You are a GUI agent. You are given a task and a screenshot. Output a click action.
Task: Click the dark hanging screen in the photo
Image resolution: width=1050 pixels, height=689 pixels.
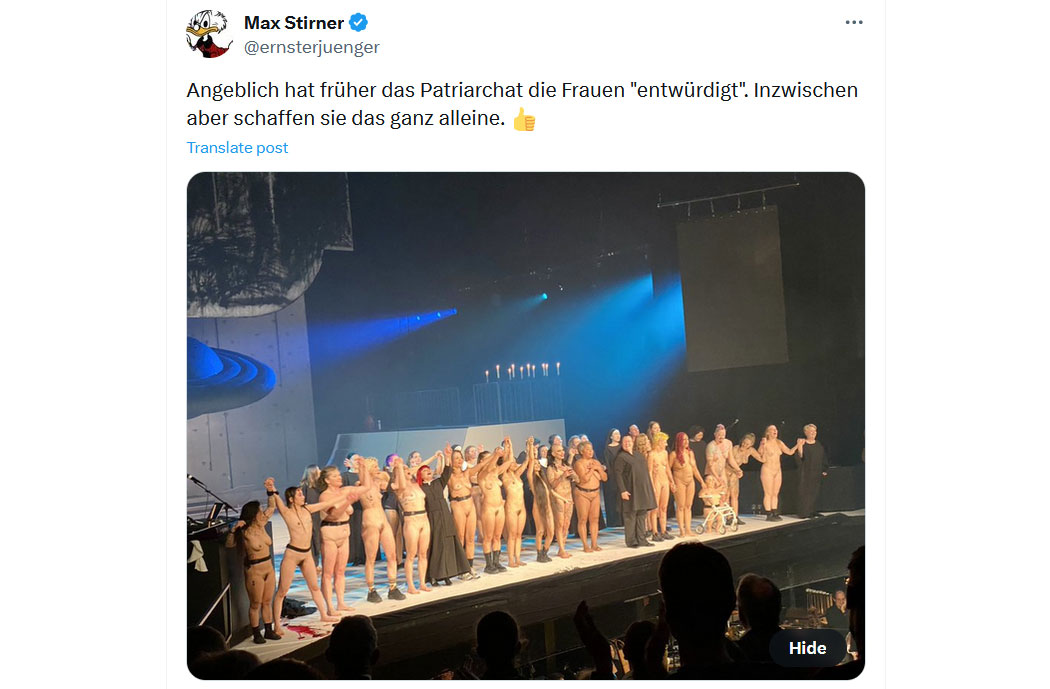tap(733, 289)
